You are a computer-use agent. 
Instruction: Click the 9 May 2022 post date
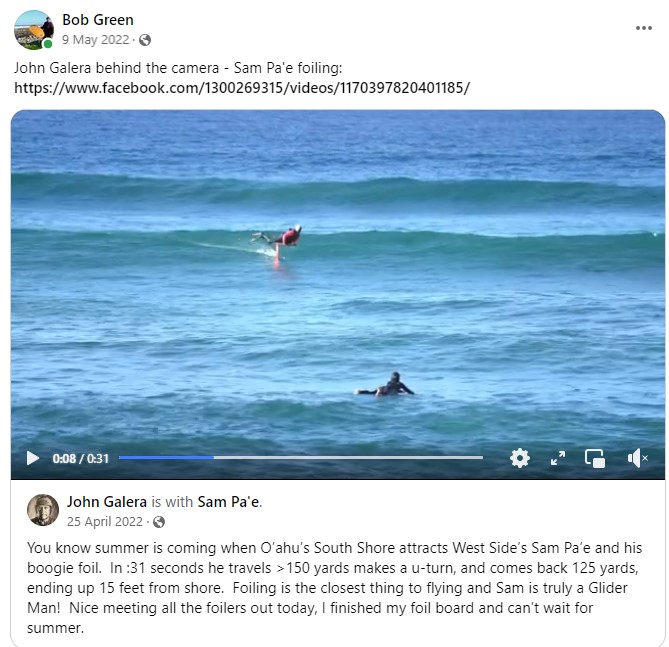tap(96, 40)
